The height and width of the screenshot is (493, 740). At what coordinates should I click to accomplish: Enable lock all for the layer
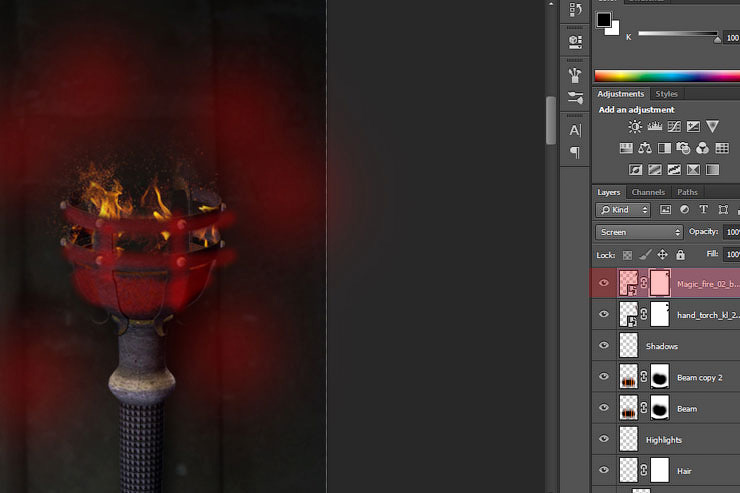click(x=681, y=255)
